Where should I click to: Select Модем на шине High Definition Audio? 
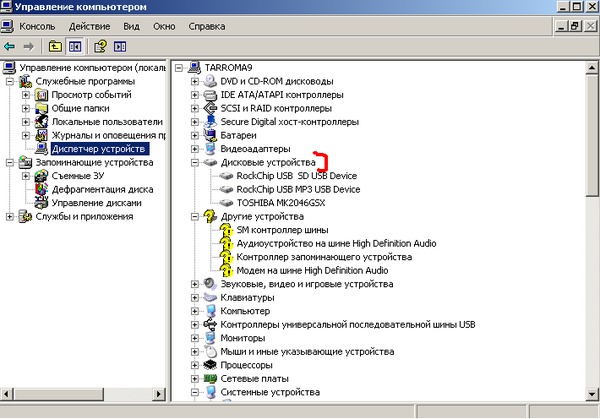(312, 270)
